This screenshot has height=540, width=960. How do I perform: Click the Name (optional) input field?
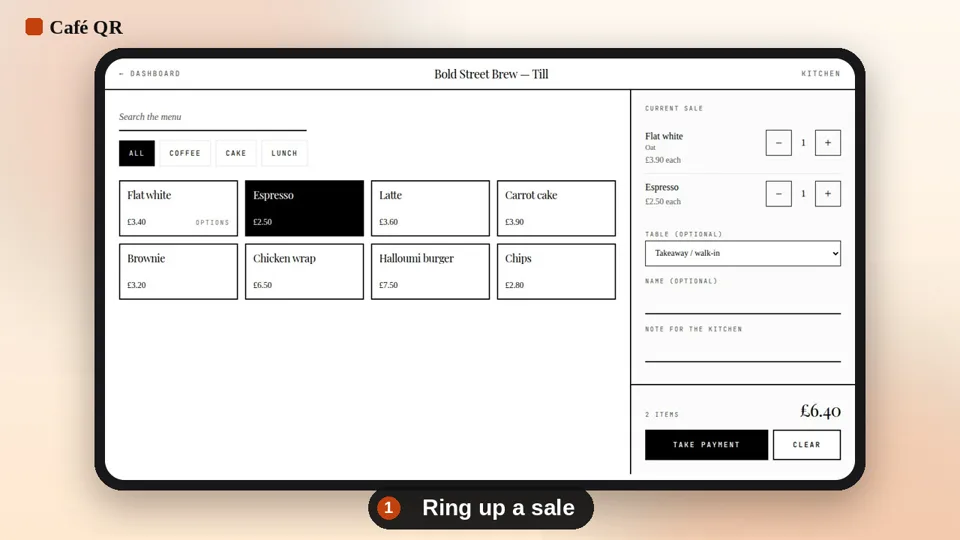[x=742, y=302]
